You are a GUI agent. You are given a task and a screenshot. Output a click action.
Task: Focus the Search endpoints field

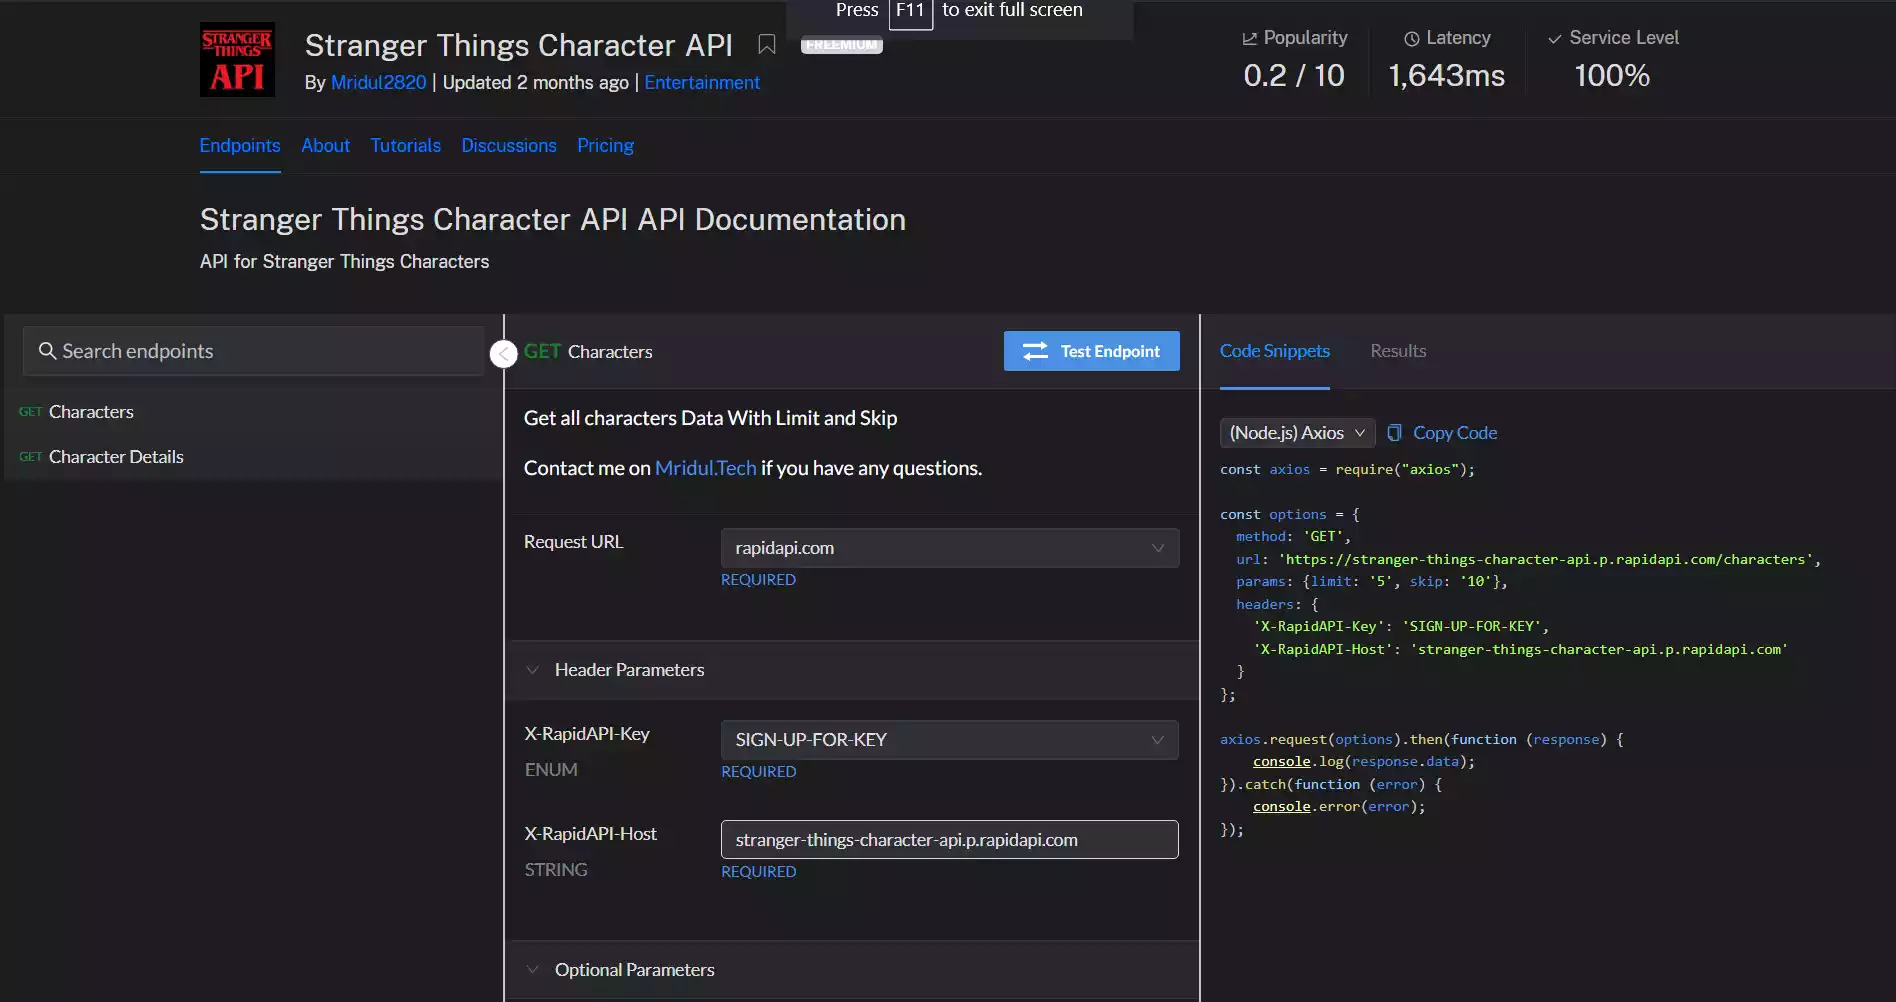click(254, 351)
